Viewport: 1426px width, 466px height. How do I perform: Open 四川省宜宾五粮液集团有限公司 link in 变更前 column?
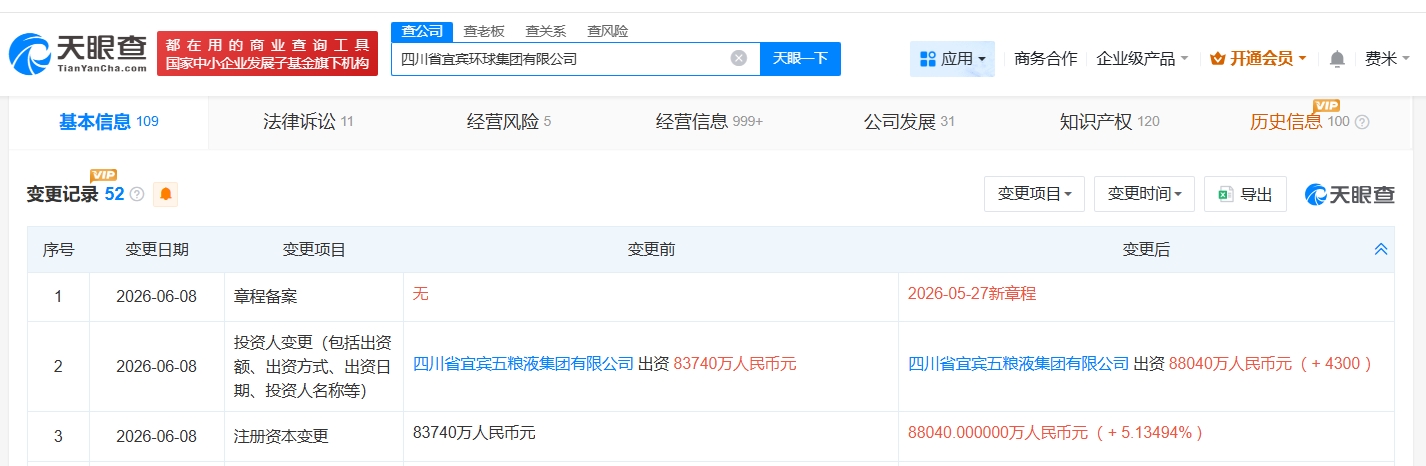coord(523,365)
